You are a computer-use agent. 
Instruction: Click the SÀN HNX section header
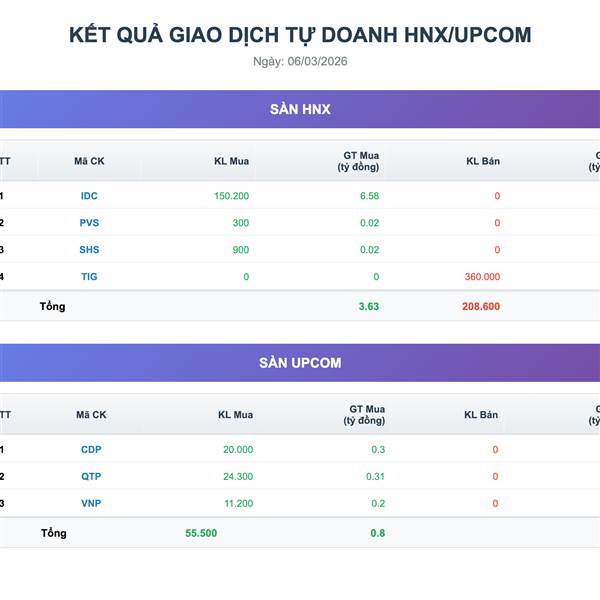tap(300, 109)
